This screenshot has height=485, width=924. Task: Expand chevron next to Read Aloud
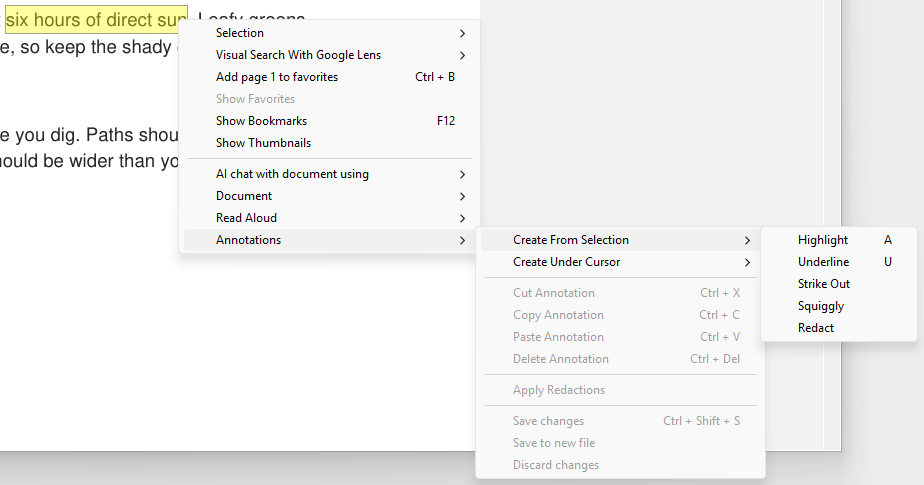click(463, 218)
